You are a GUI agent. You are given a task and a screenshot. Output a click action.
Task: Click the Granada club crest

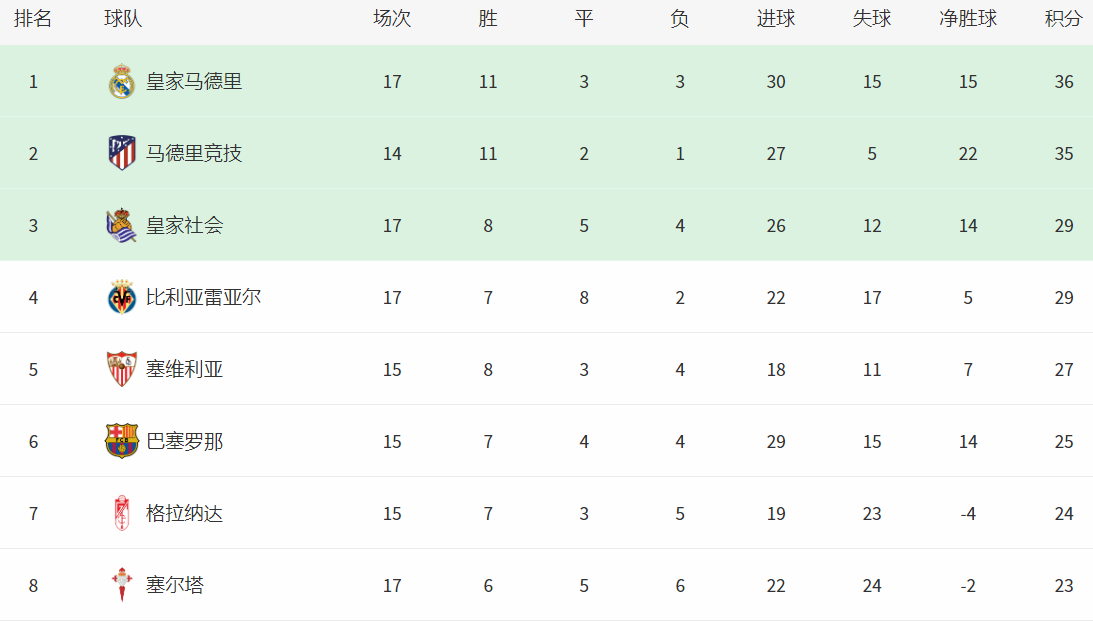coord(122,514)
